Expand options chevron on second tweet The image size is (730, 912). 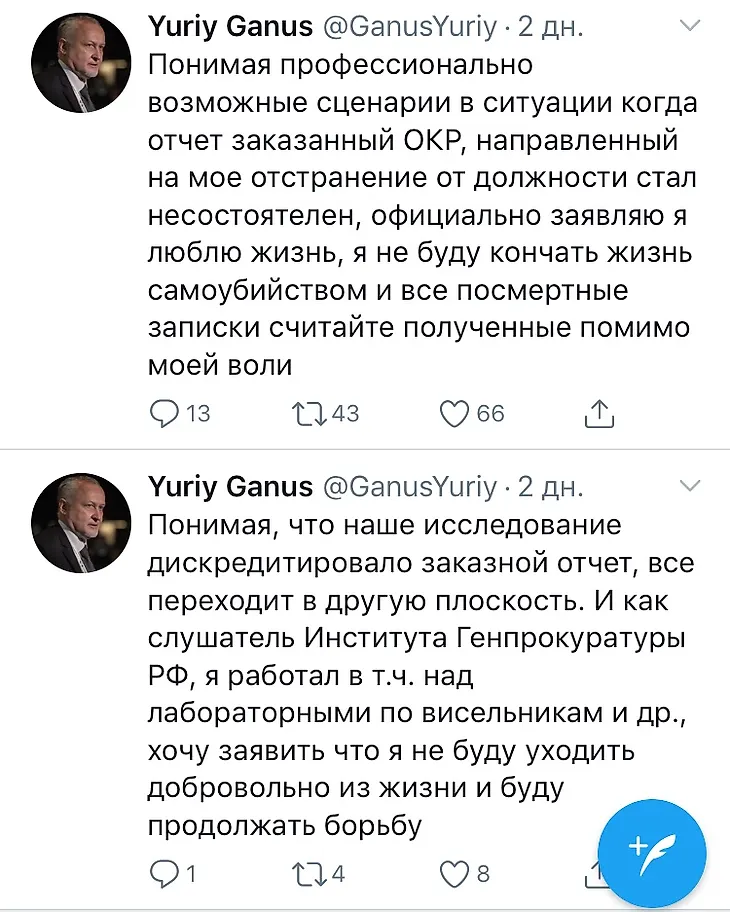pos(690,486)
